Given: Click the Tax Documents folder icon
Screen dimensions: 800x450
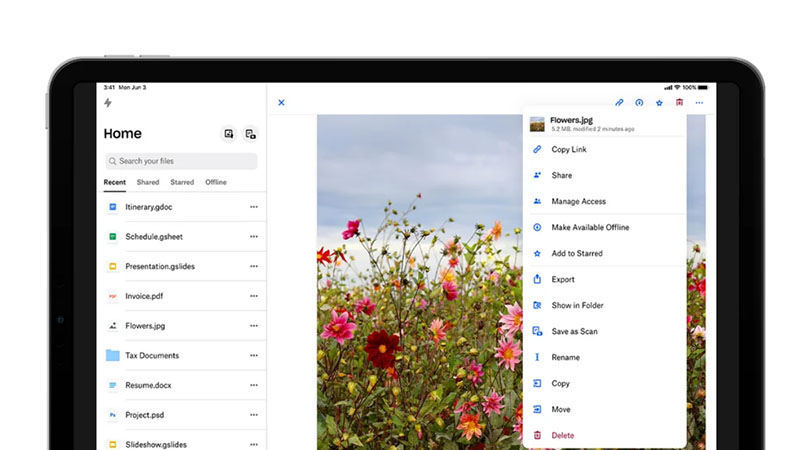Looking at the screenshot, I should click(113, 355).
